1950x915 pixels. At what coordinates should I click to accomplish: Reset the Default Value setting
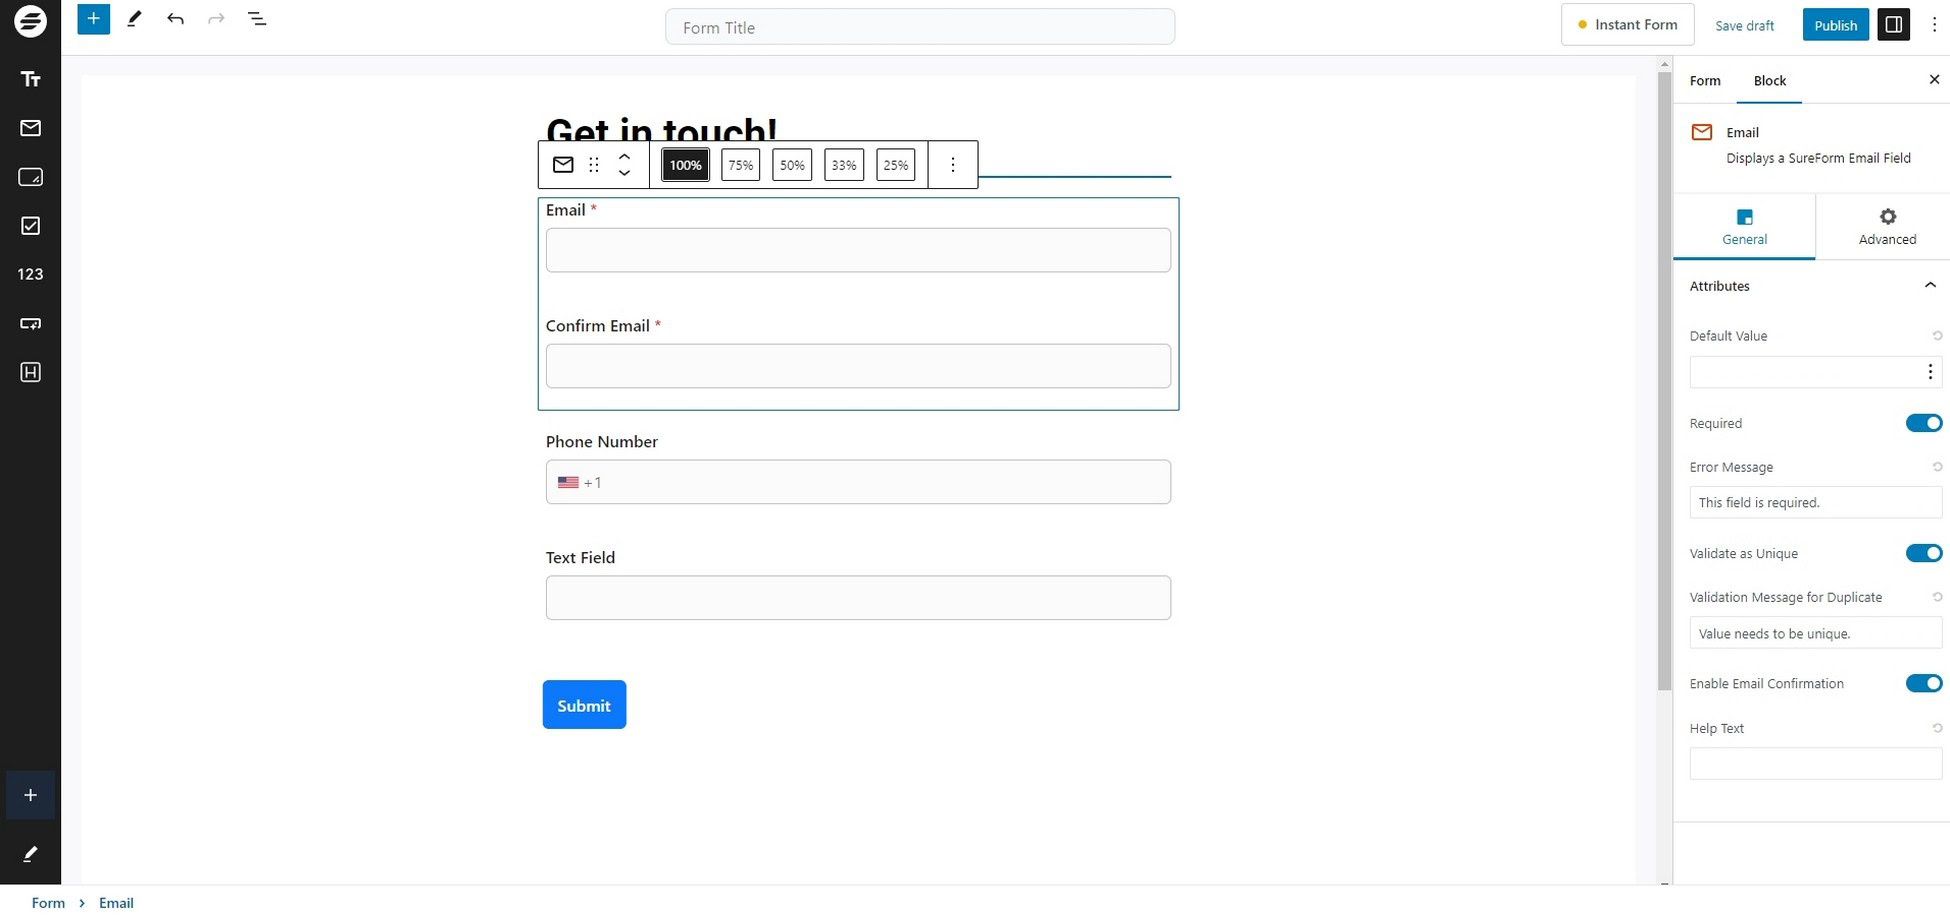[1937, 336]
